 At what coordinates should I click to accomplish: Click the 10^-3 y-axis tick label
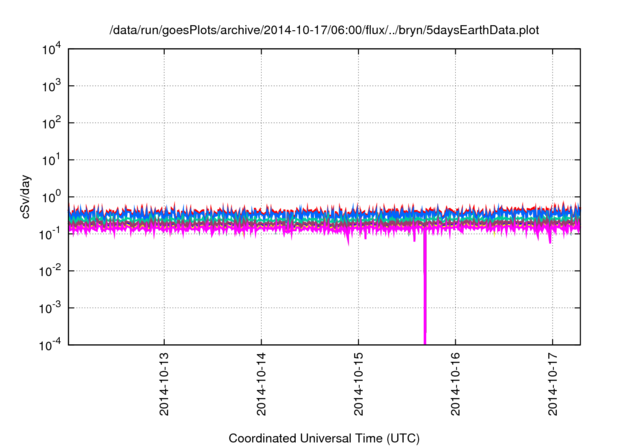[x=51, y=308]
